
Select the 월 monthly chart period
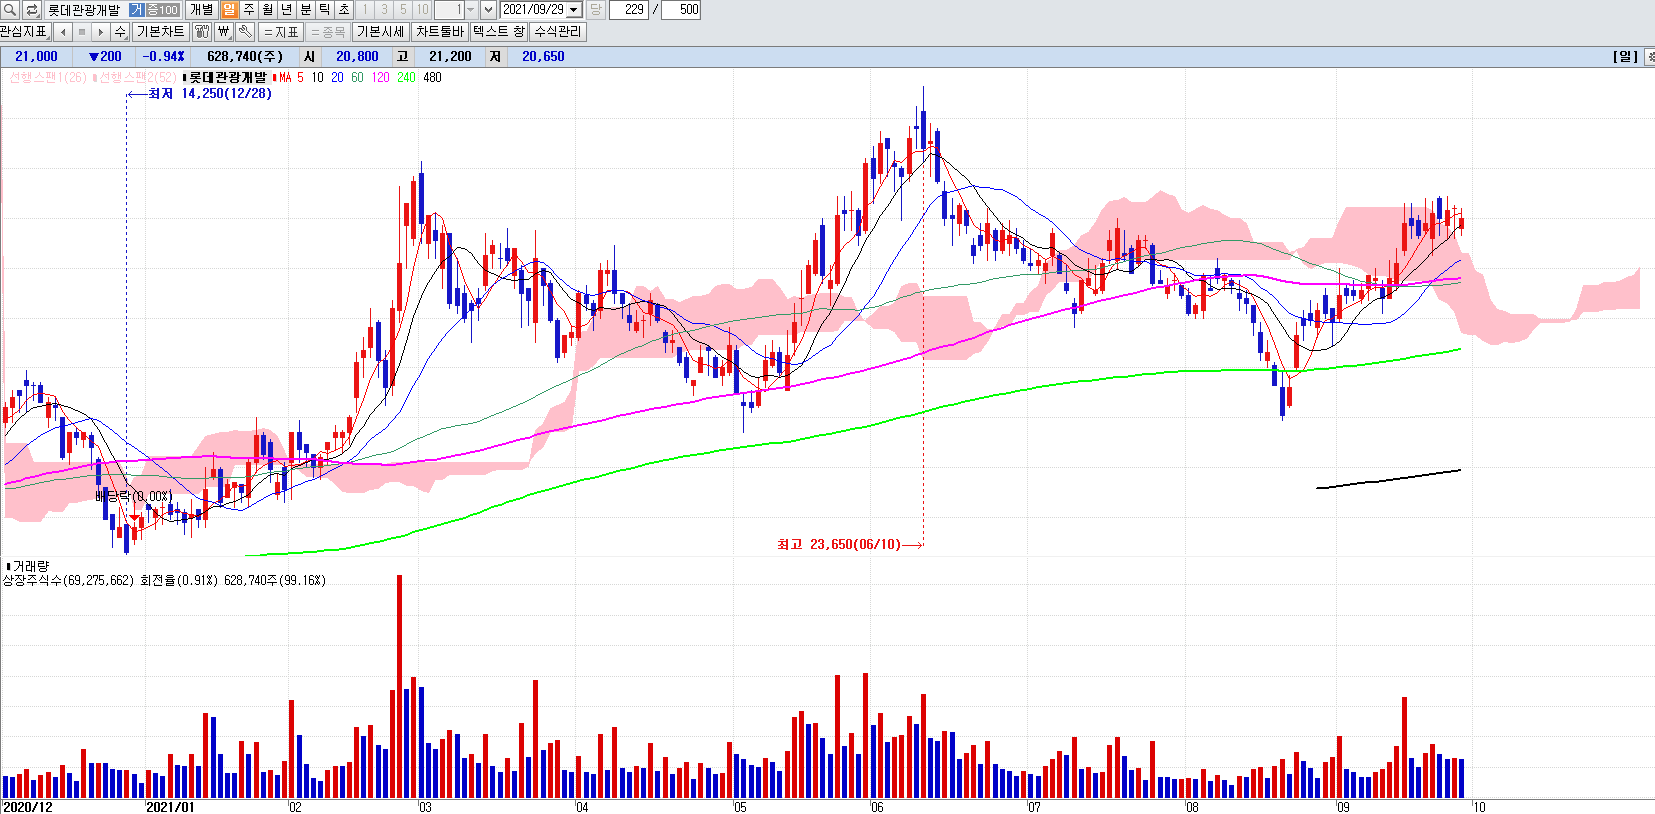click(268, 10)
